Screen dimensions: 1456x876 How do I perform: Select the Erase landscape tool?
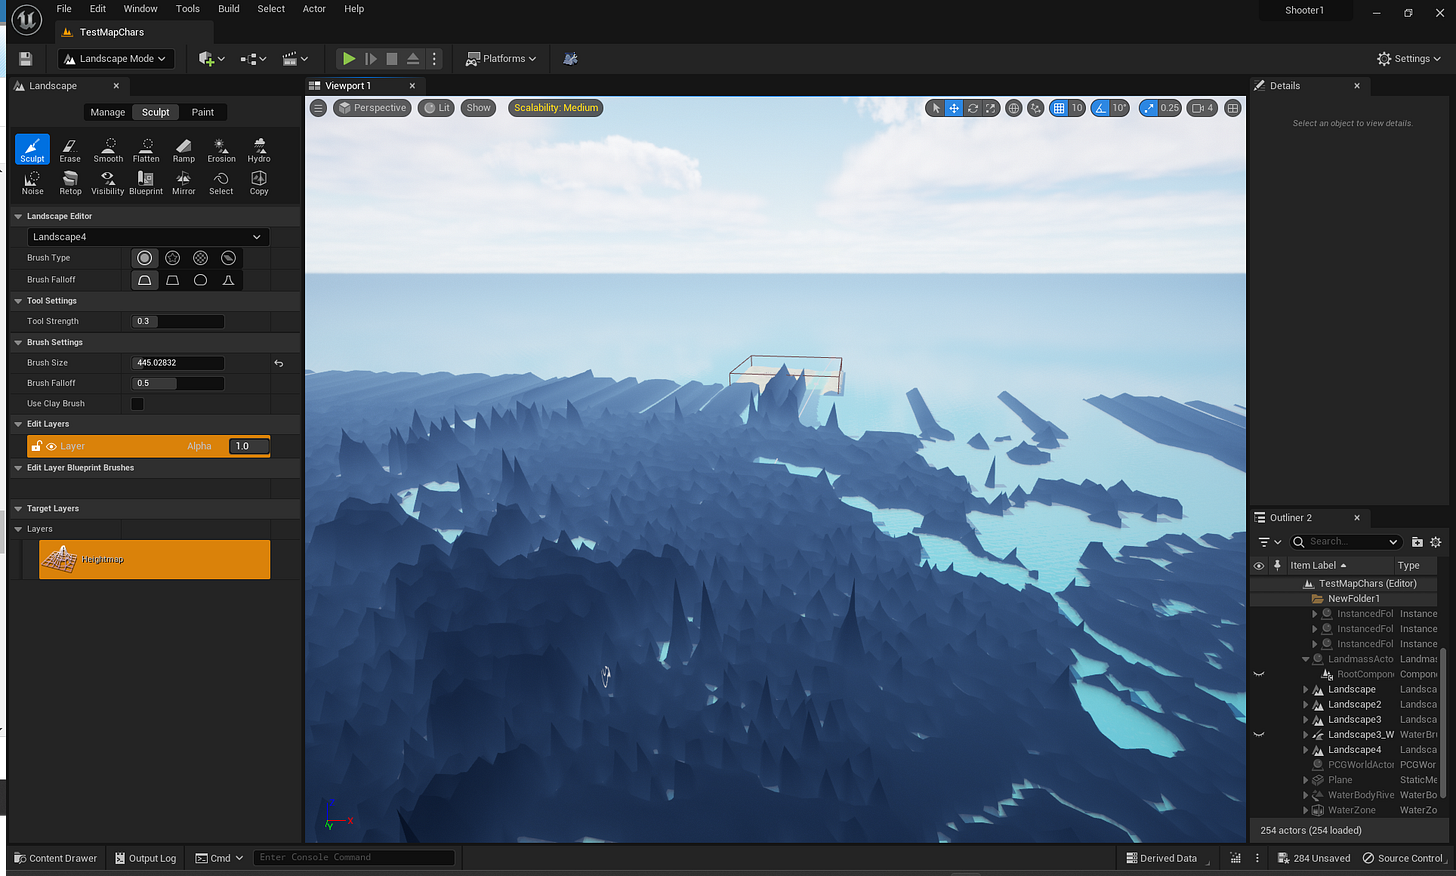tap(70, 150)
